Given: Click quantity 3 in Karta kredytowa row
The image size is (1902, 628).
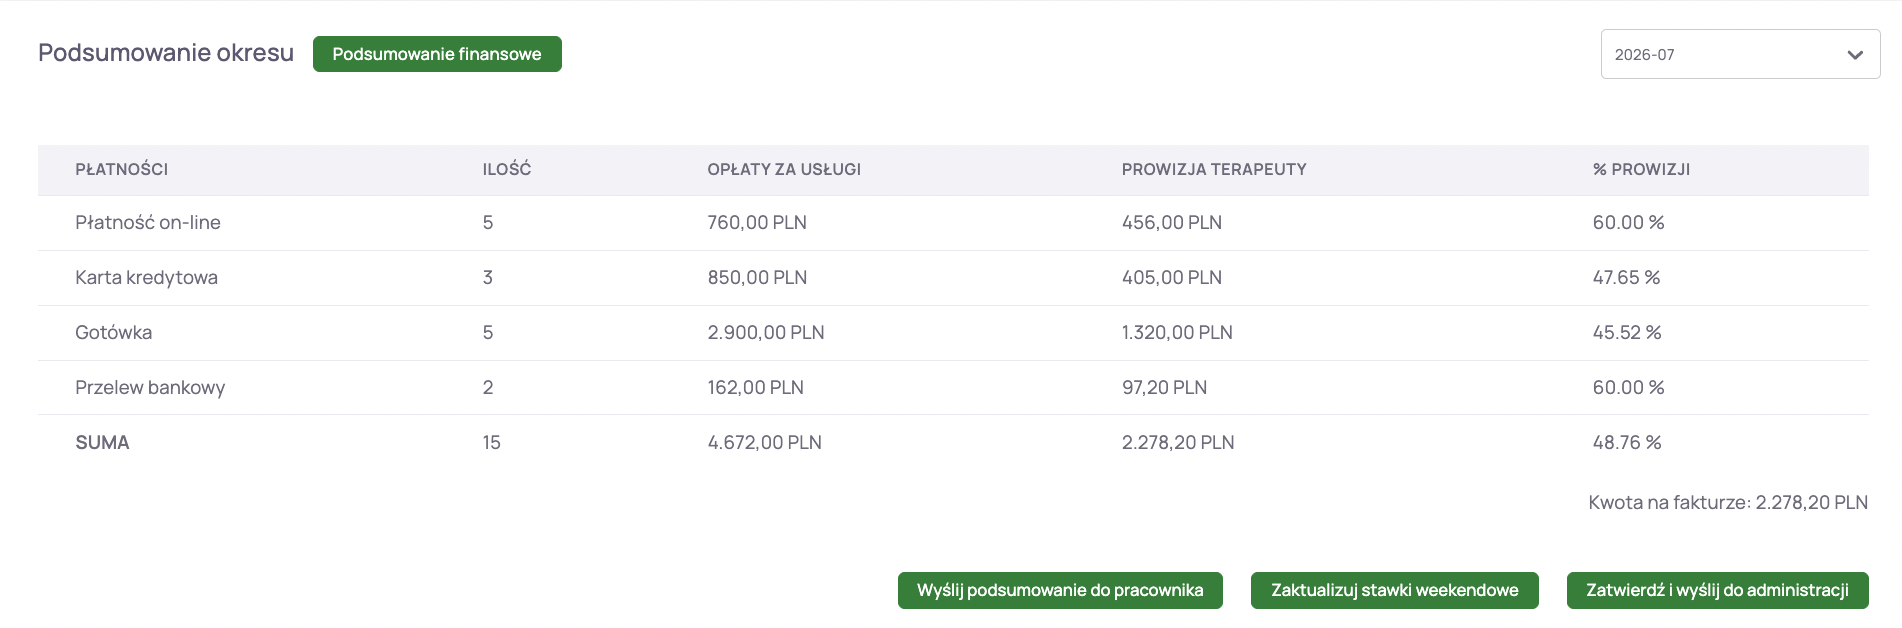Looking at the screenshot, I should 488,278.
